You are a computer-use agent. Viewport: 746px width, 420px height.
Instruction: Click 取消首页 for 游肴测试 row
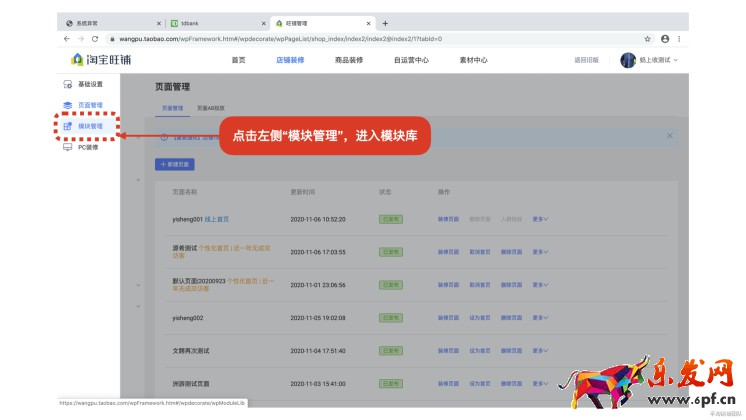click(478, 252)
